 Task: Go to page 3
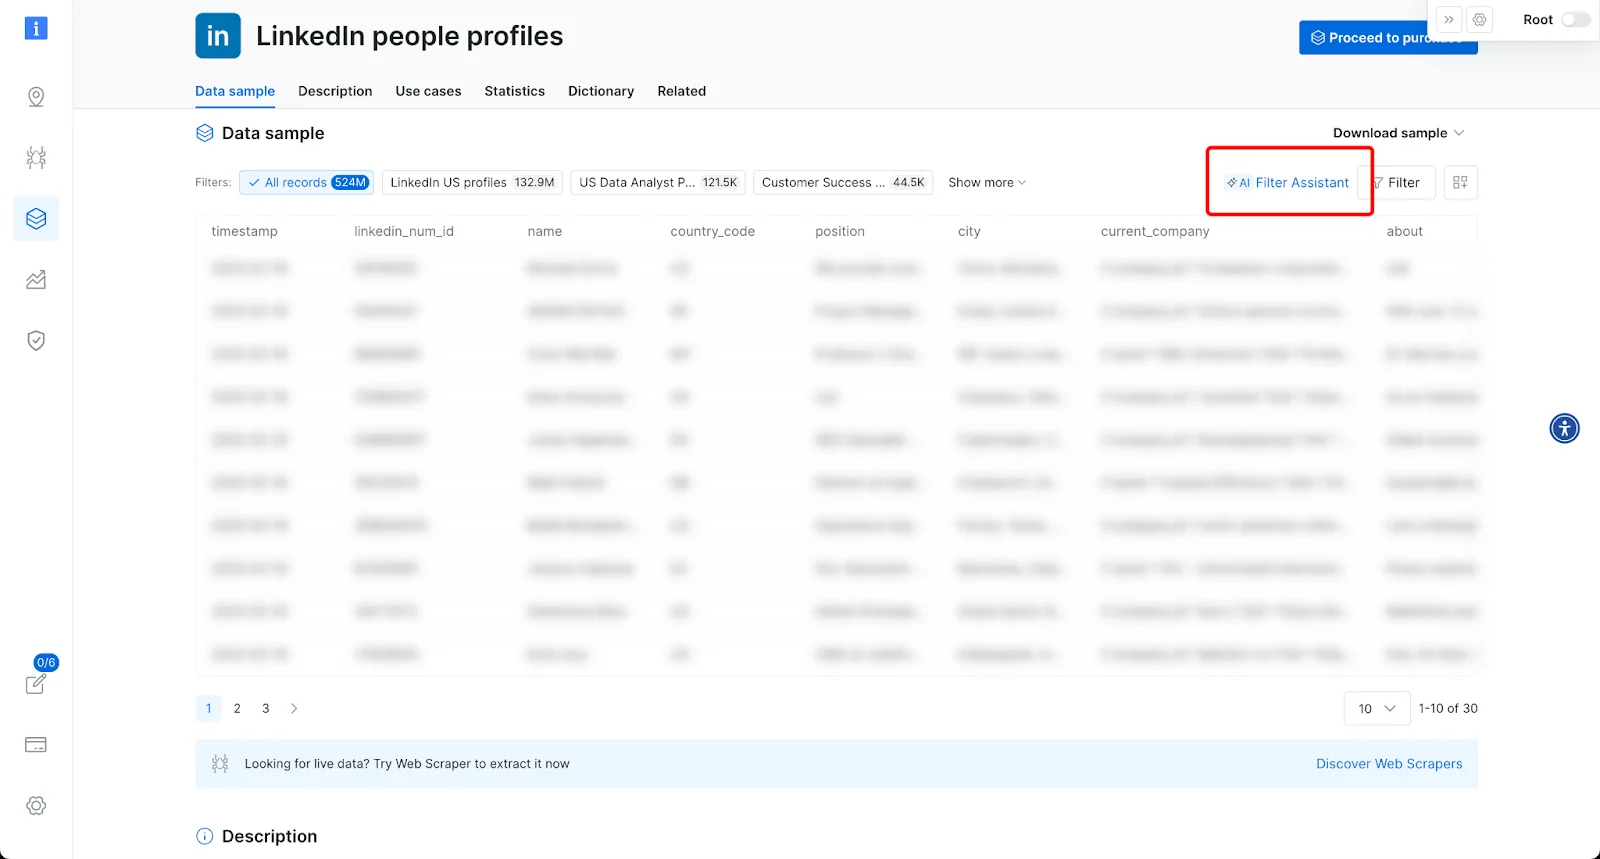[266, 708]
